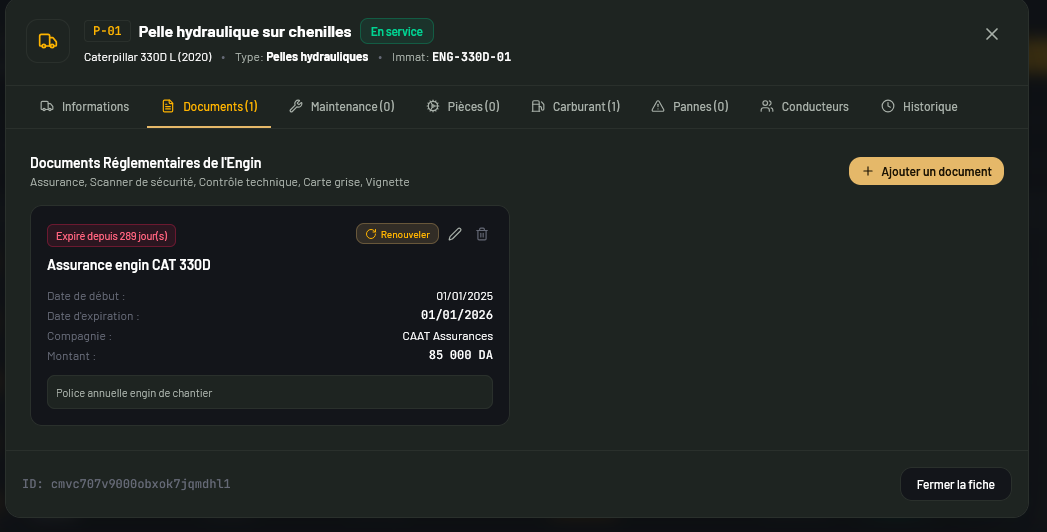
Task: Click the truck icon in the header
Action: click(48, 41)
